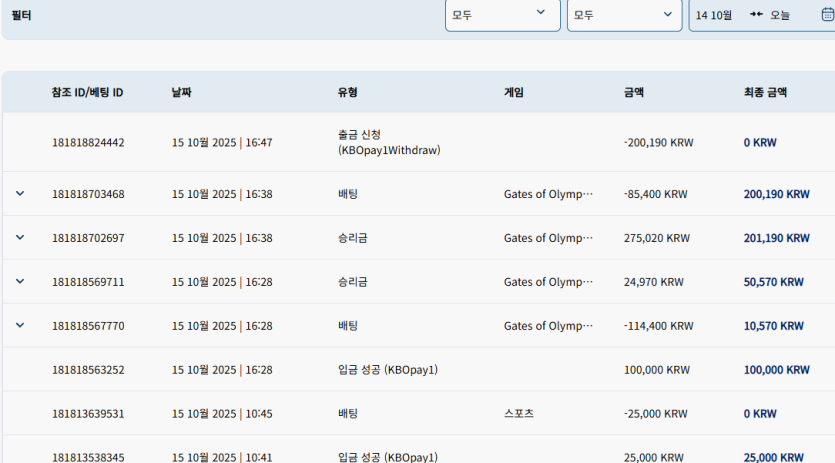Image resolution: width=835 pixels, height=463 pixels.
Task: Click the date range field starting 14 10월
Action: [x=762, y=15]
